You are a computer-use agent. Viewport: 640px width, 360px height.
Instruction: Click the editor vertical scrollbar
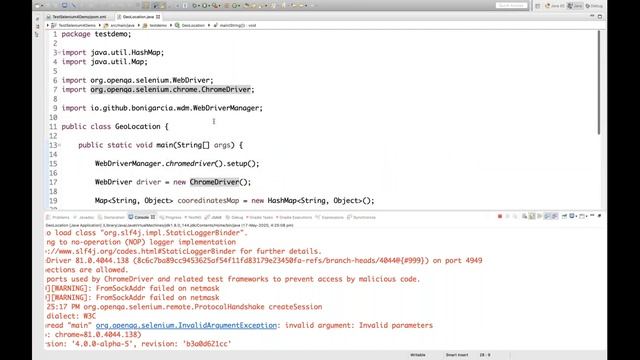point(599,82)
